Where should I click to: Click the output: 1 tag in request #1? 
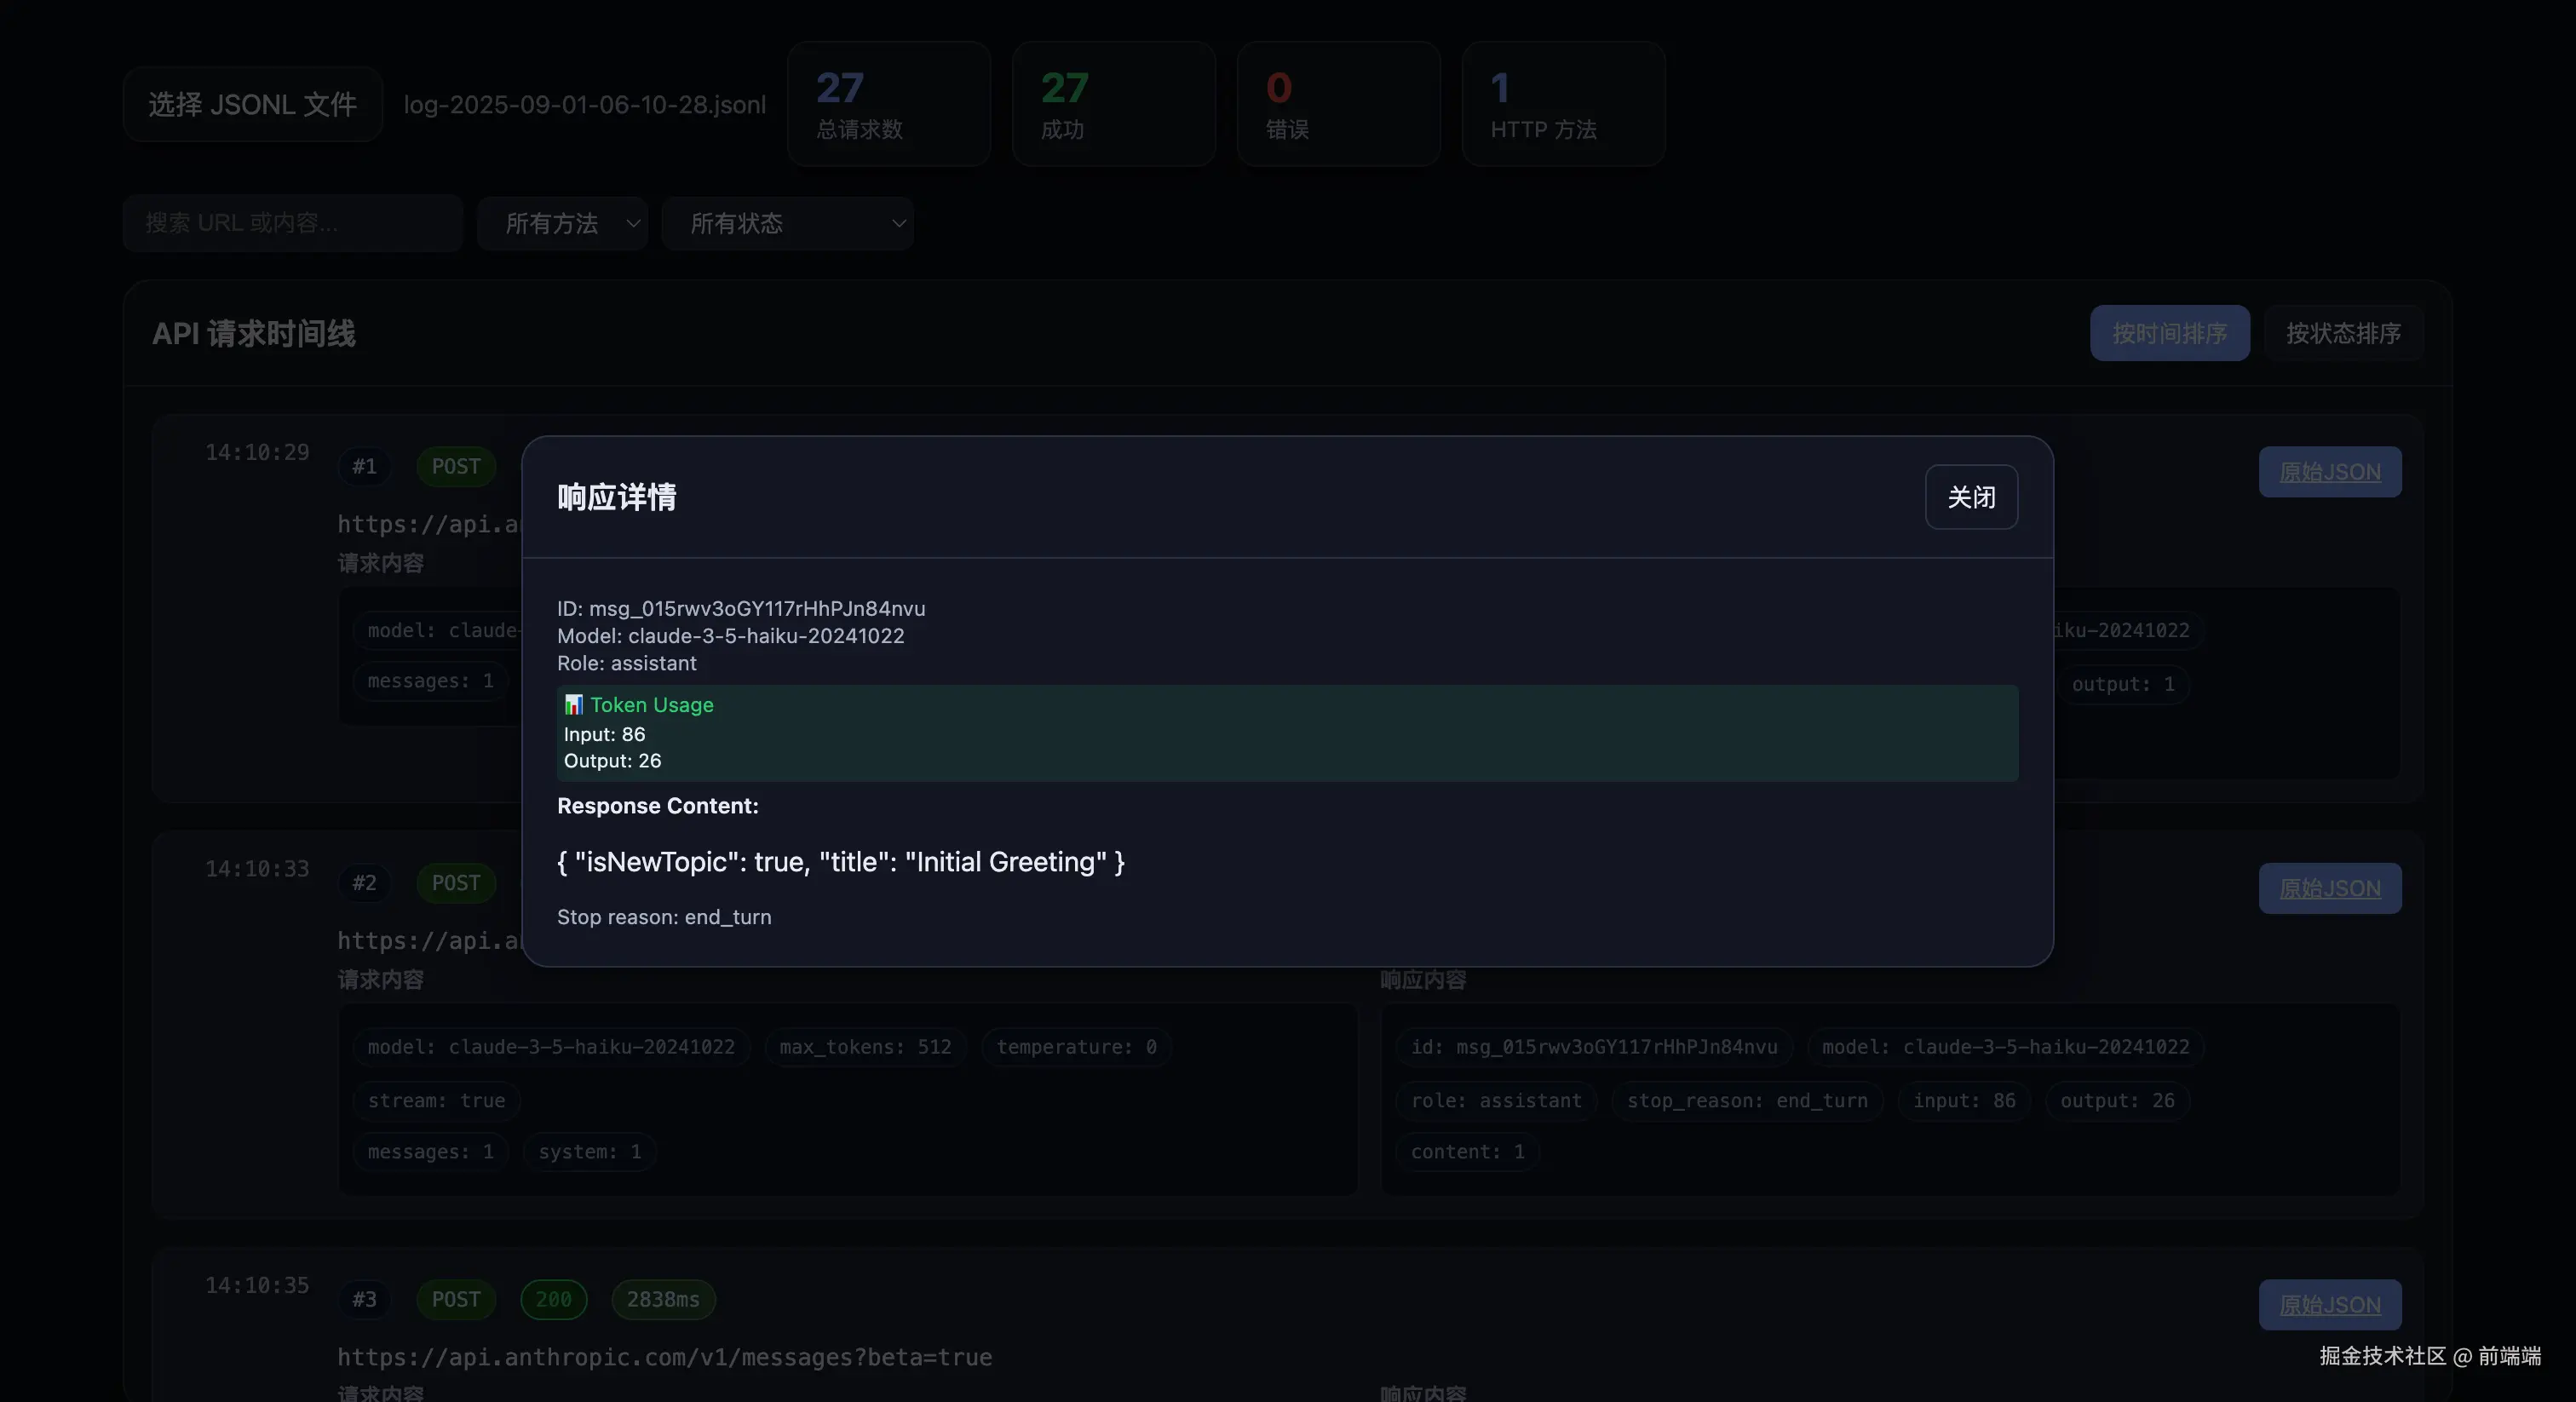coord(2123,685)
